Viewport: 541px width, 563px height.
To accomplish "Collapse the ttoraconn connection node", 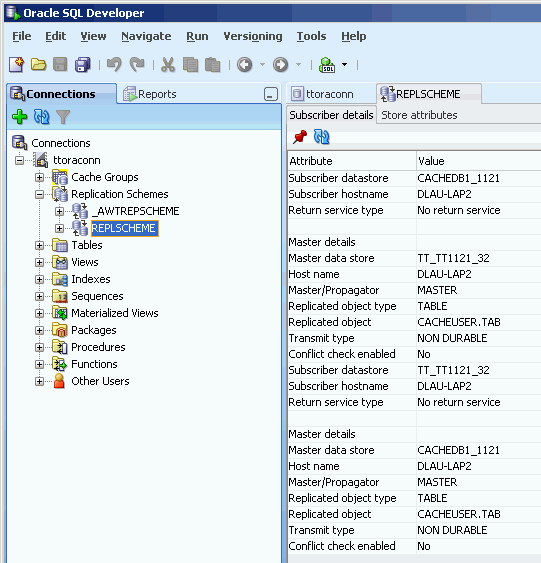I will pos(19,160).
